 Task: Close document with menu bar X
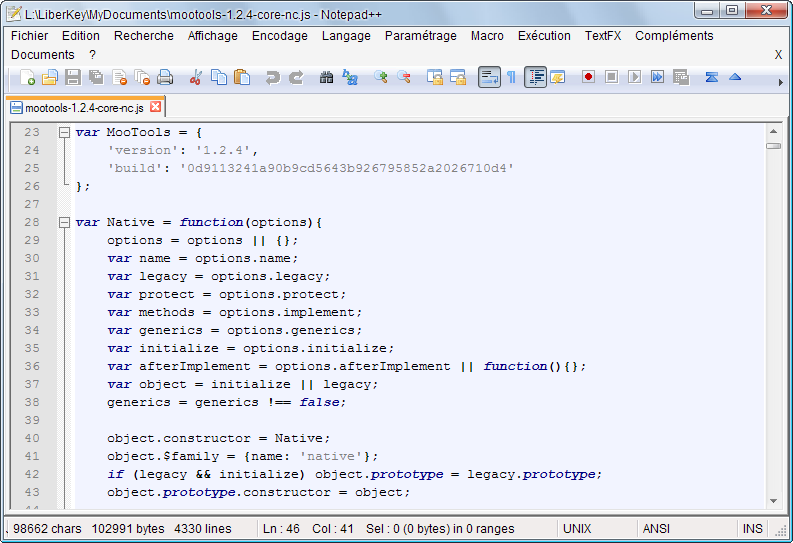click(x=778, y=55)
